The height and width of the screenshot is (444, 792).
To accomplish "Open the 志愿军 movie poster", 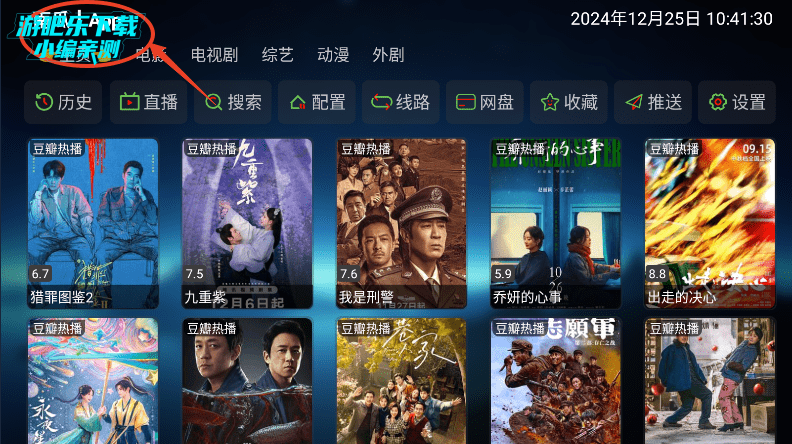I will (556, 381).
